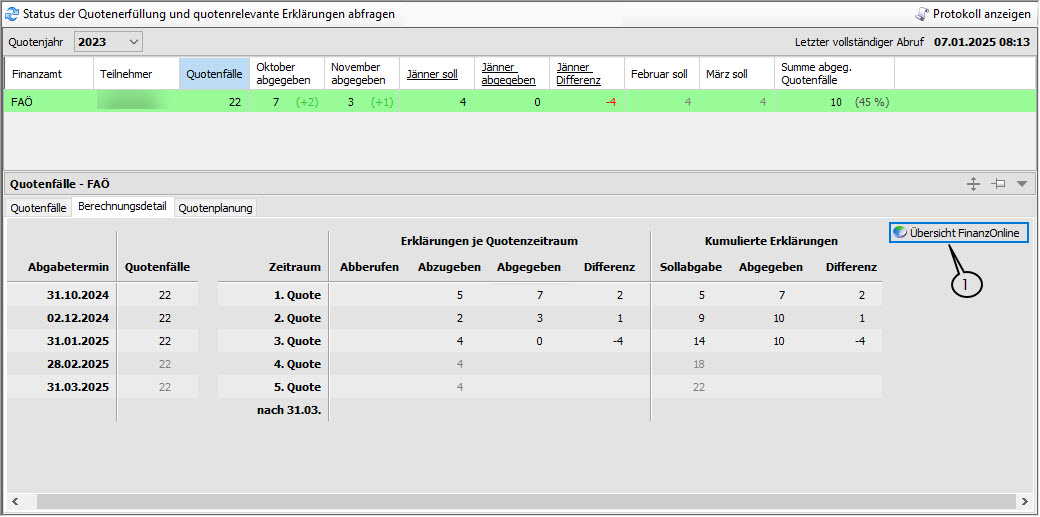Click the four-way arrow icon in Quotenfälle panel header

click(x=972, y=184)
